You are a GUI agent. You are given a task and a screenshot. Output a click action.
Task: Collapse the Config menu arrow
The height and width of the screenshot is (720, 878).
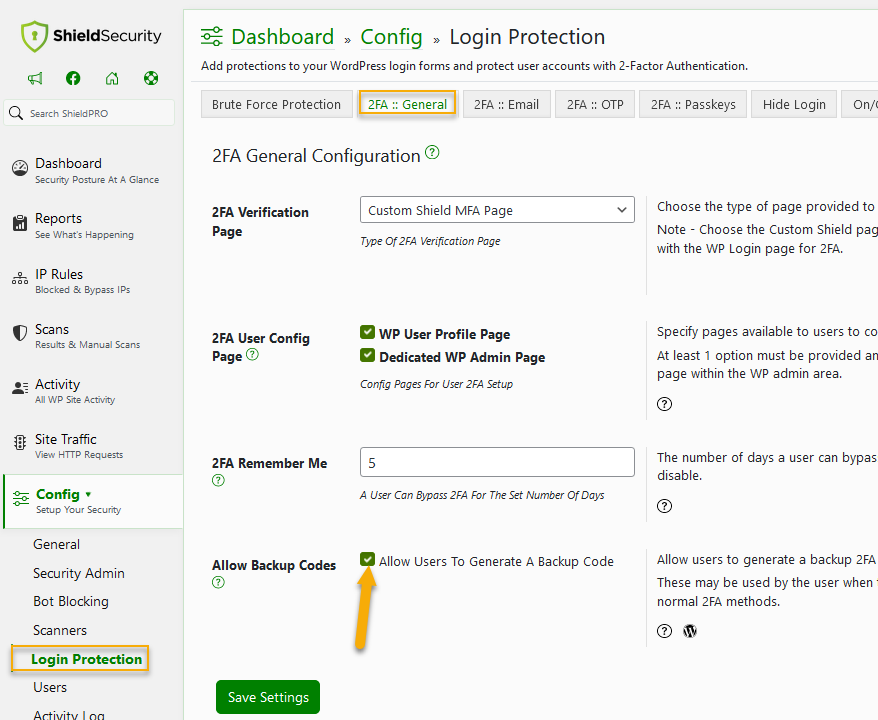coord(88,494)
